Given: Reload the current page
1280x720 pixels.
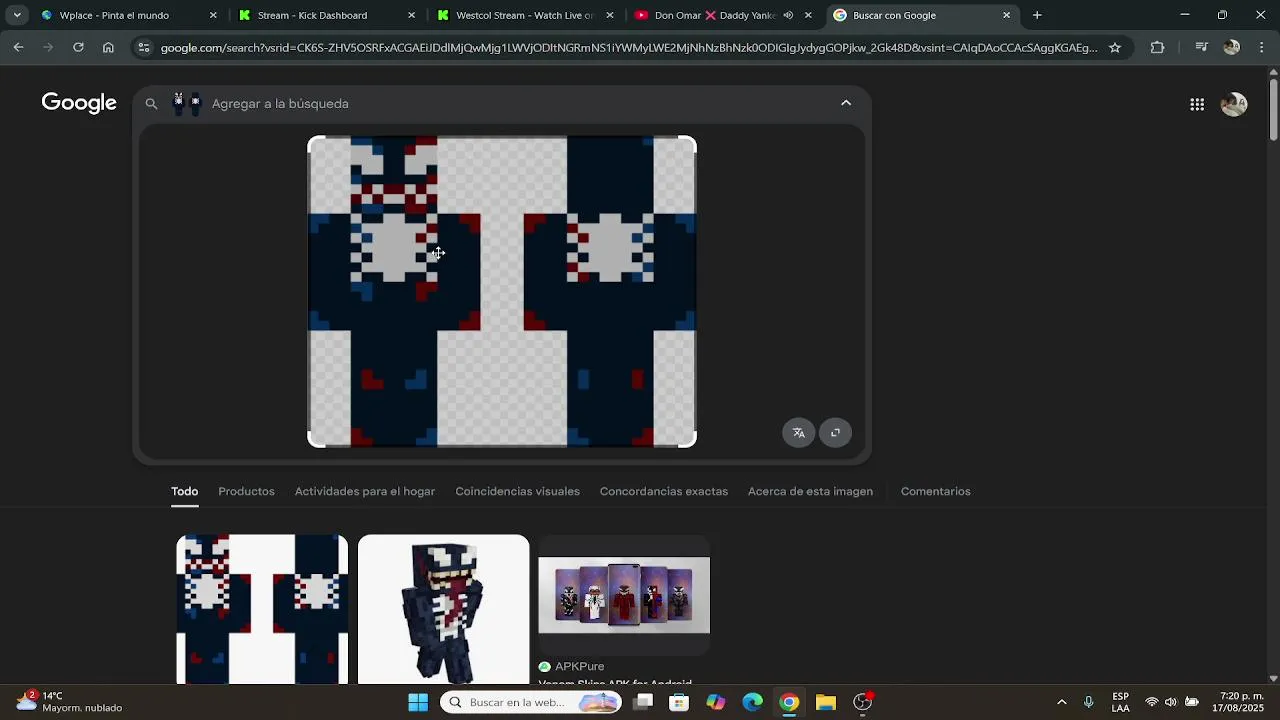Looking at the screenshot, I should pyautogui.click(x=78, y=47).
